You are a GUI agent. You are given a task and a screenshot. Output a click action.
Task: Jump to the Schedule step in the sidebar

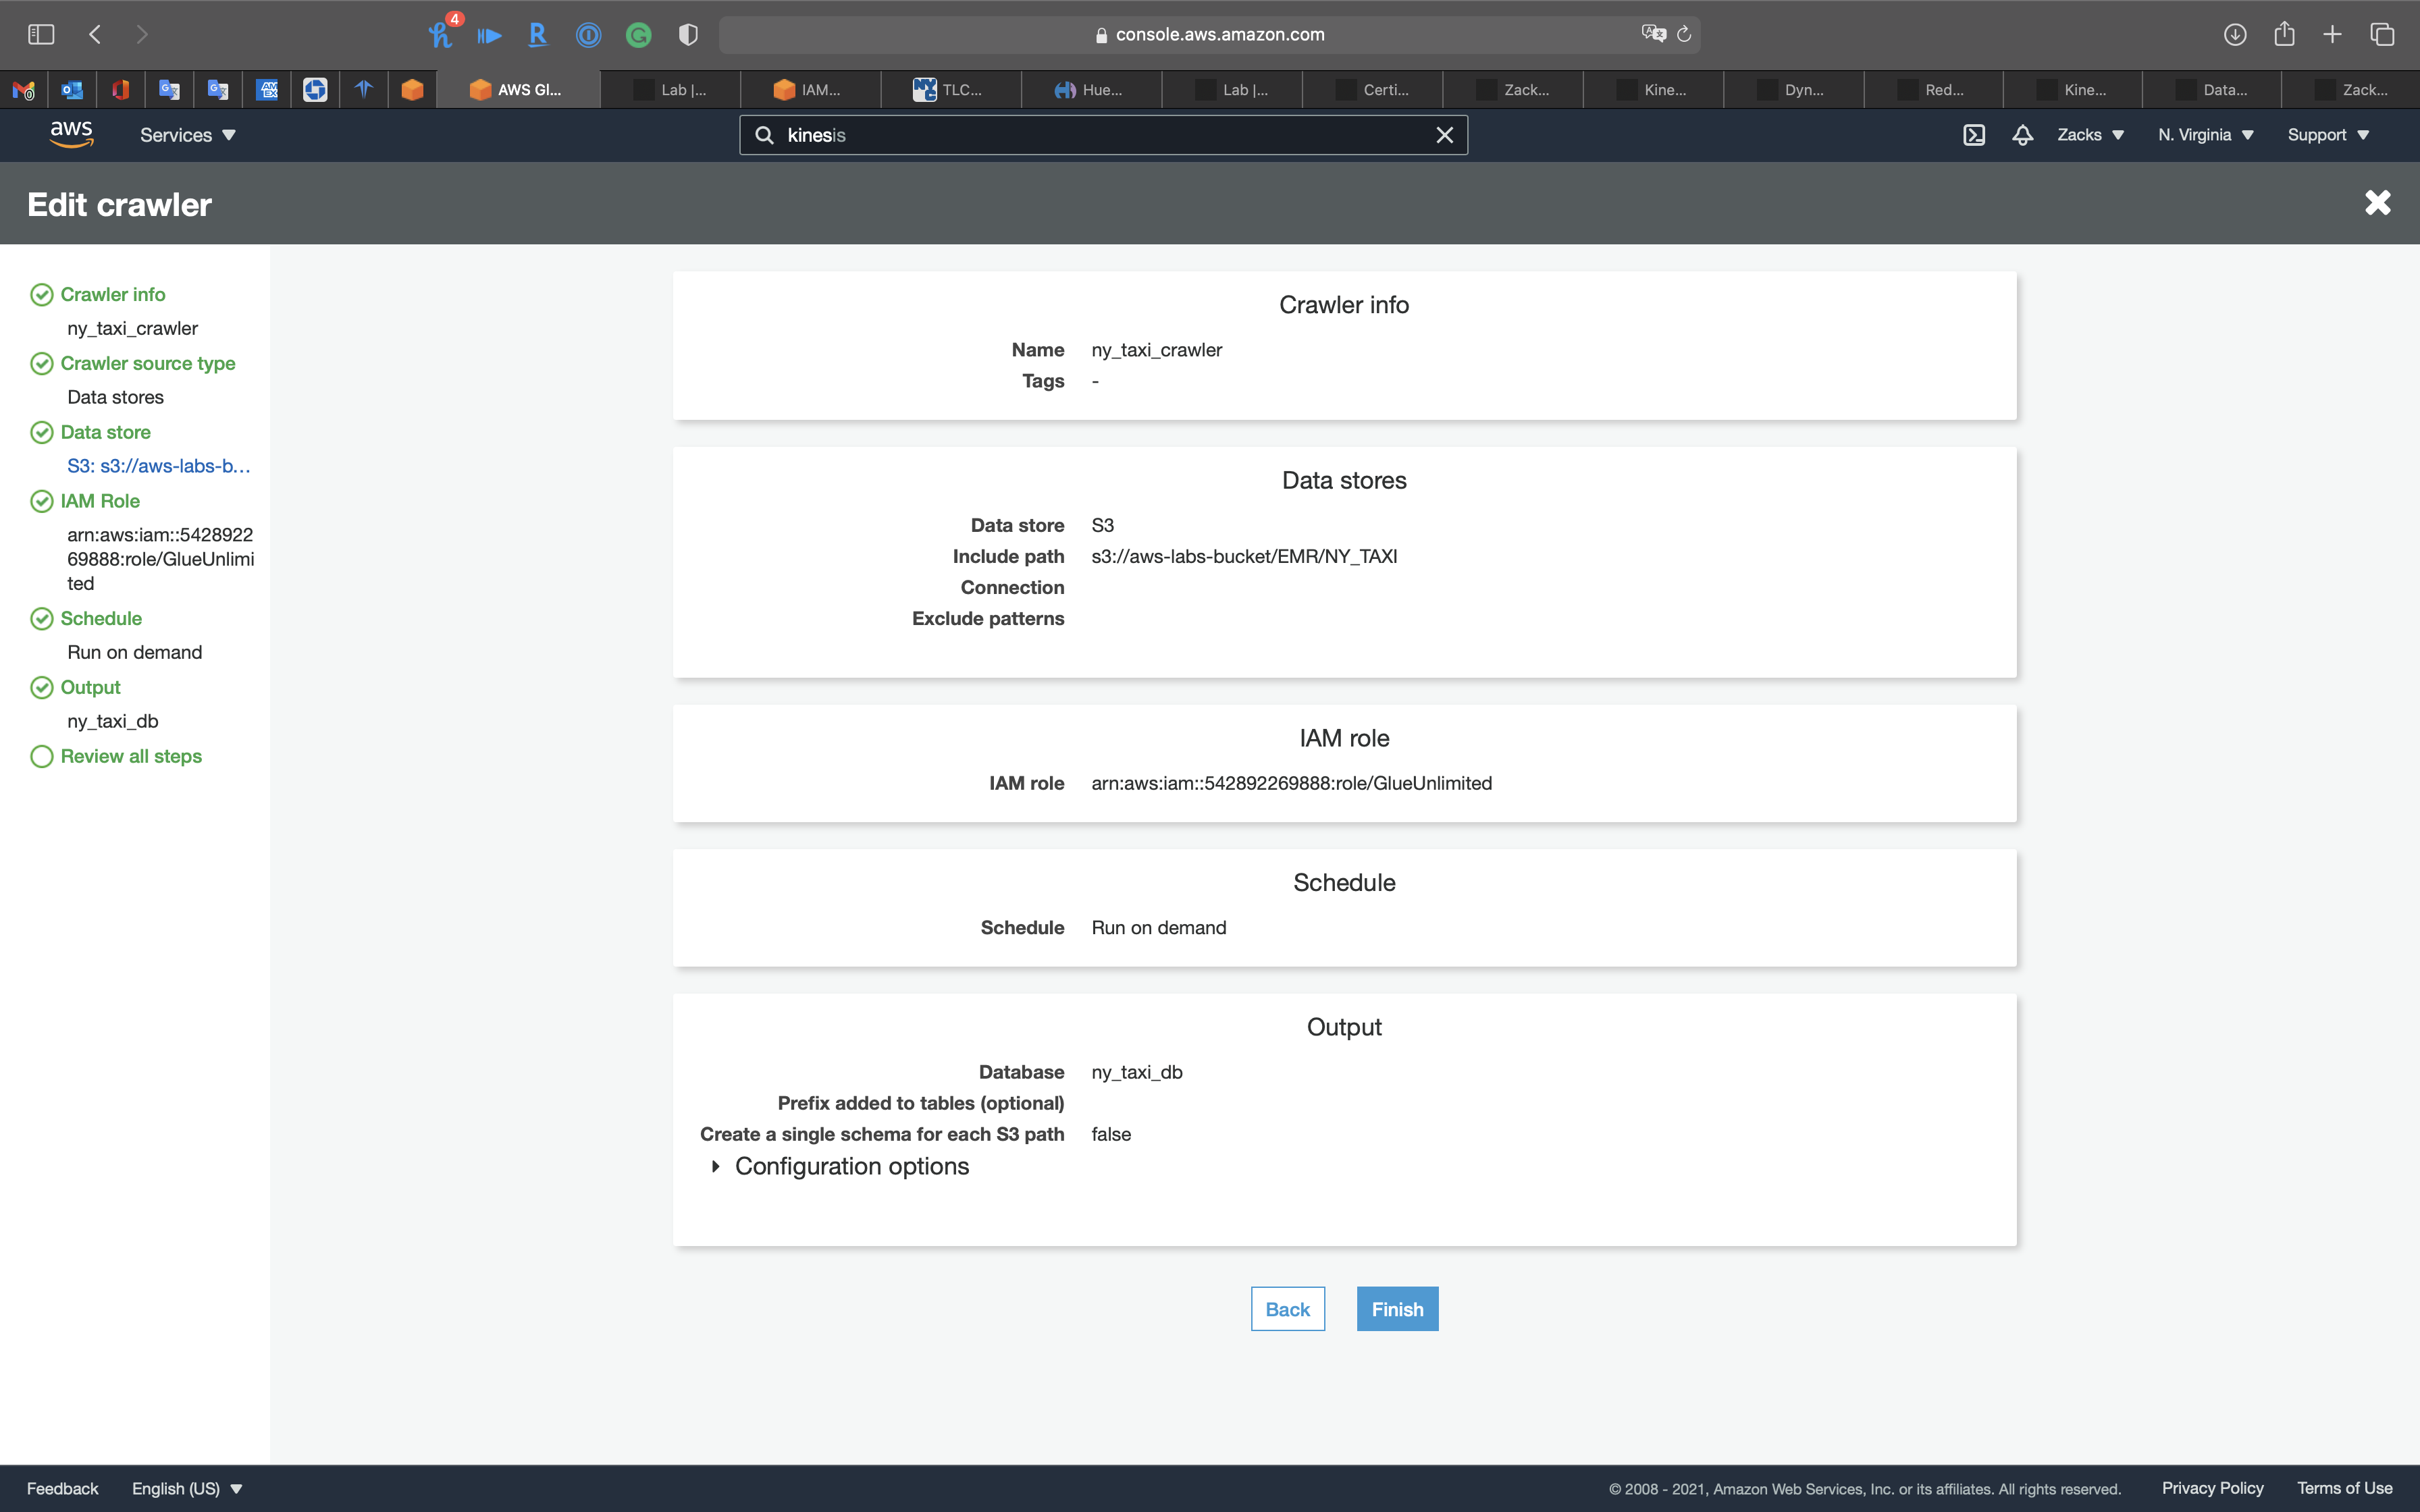coord(100,618)
